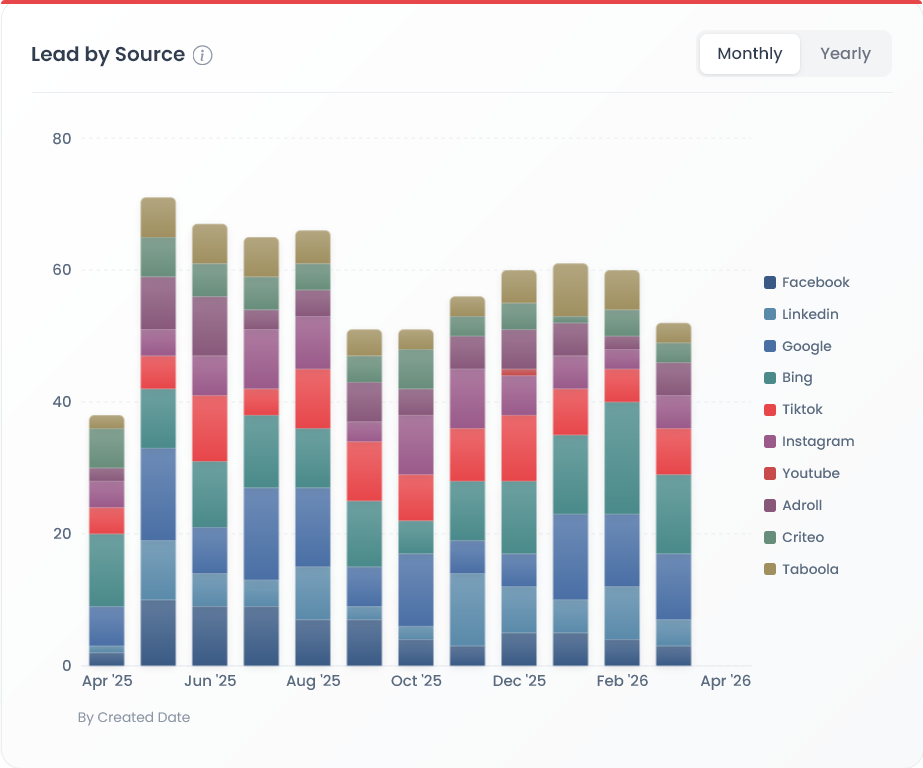923x768 pixels.
Task: Click the info icon next to Lead by Source
Action: tap(202, 55)
